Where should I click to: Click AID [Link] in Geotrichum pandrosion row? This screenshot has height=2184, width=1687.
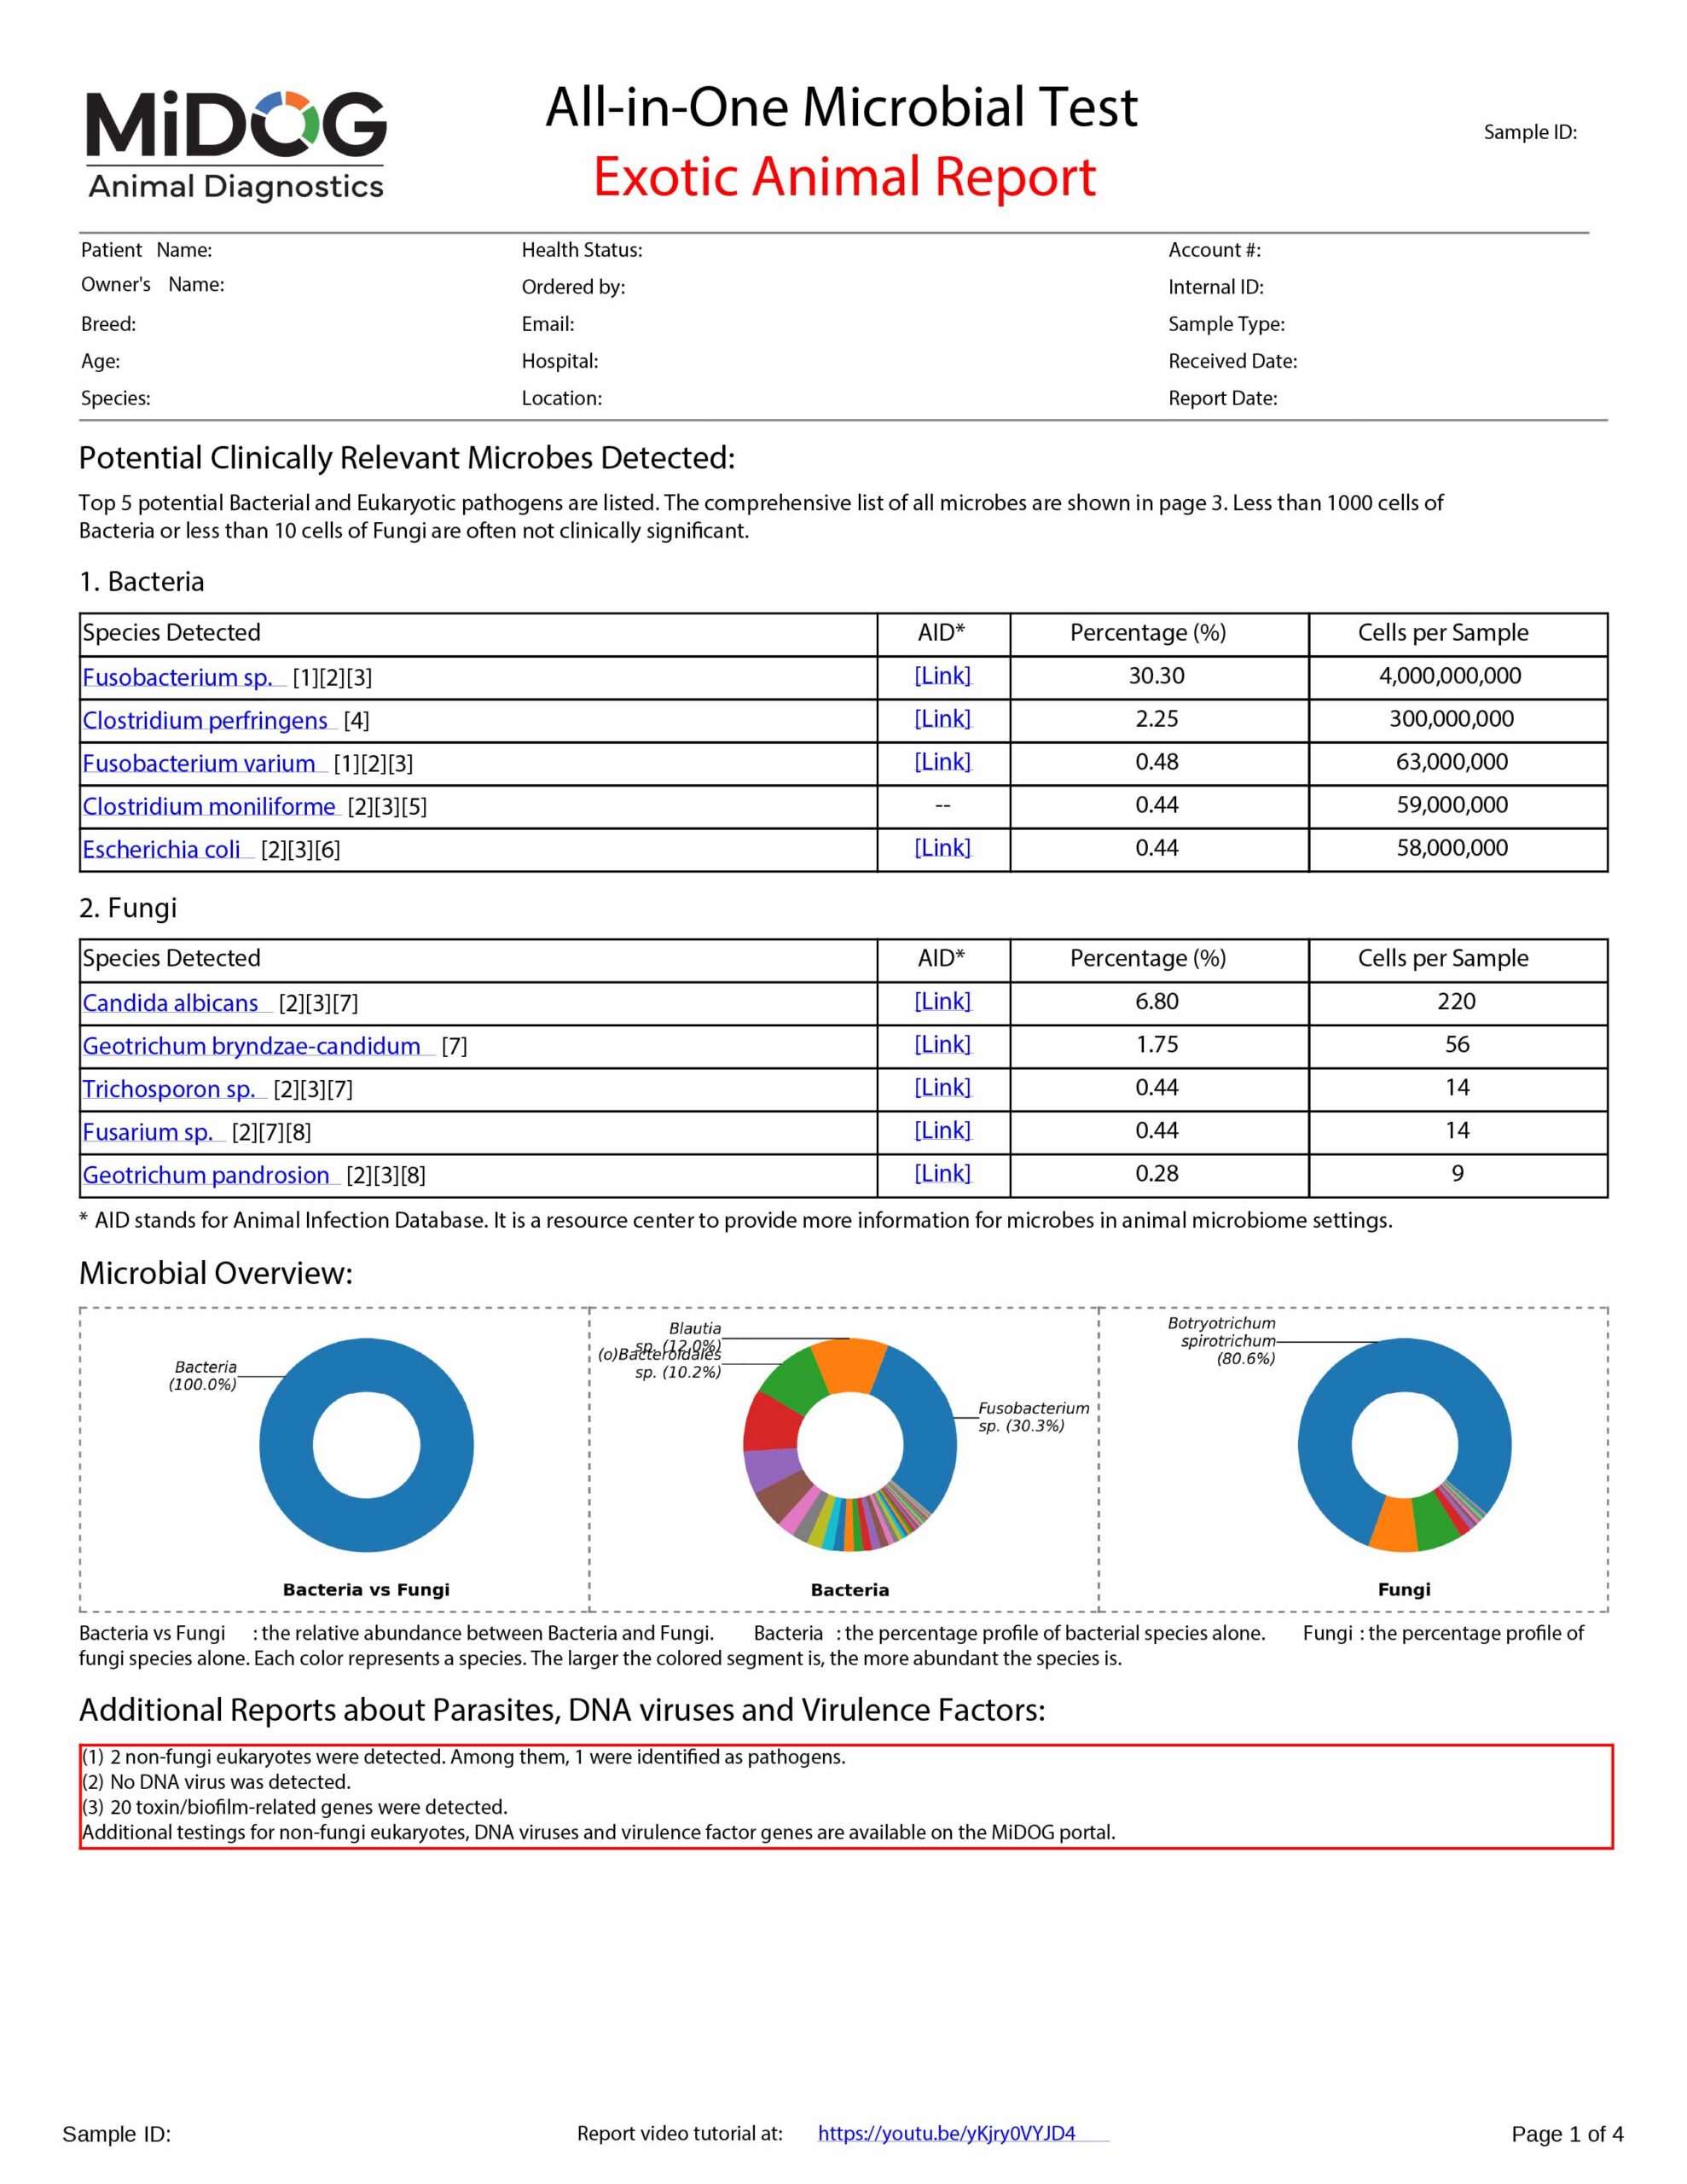(942, 1174)
